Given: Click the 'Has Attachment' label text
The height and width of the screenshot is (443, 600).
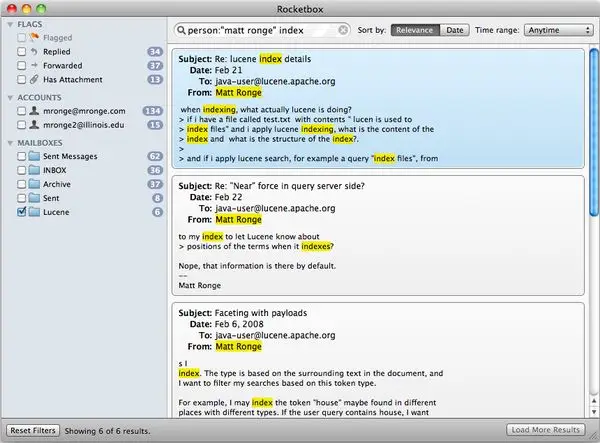Looking at the screenshot, I should [73, 80].
